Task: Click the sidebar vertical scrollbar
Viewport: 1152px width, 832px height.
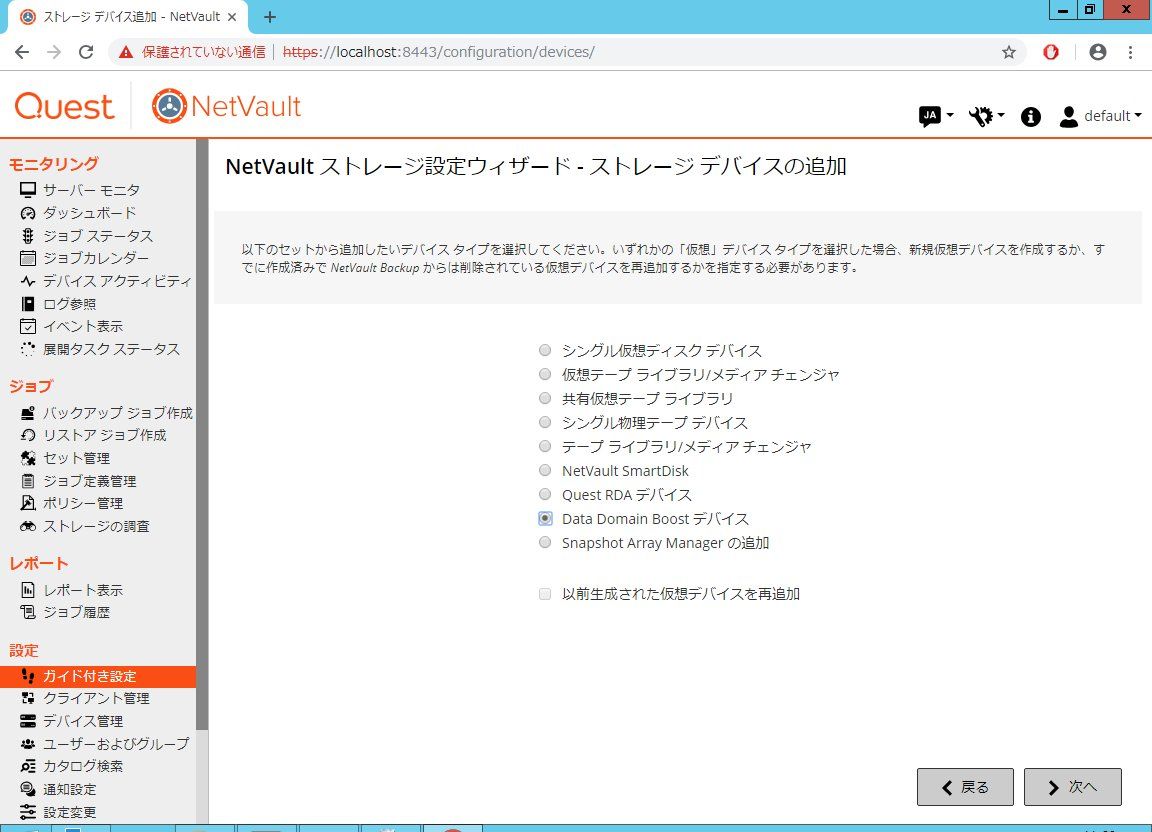Action: [202, 434]
